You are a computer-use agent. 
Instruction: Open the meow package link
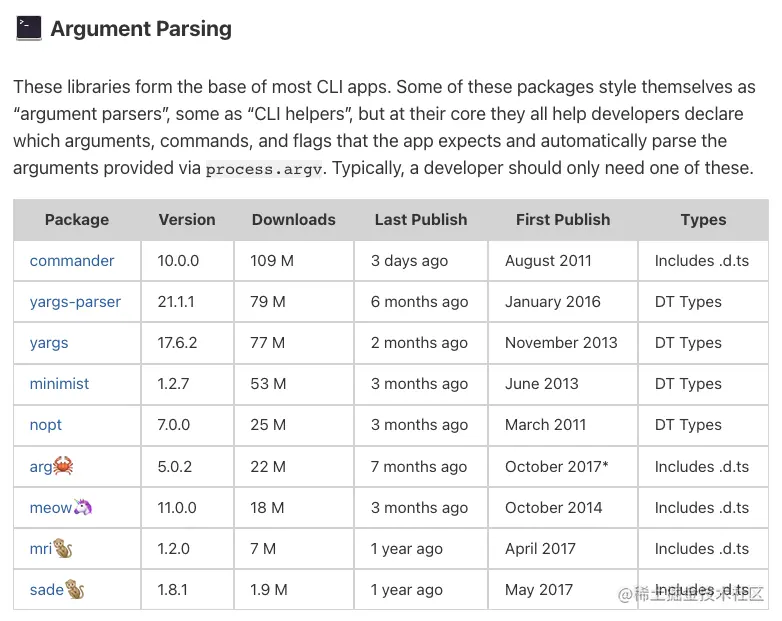[50, 507]
